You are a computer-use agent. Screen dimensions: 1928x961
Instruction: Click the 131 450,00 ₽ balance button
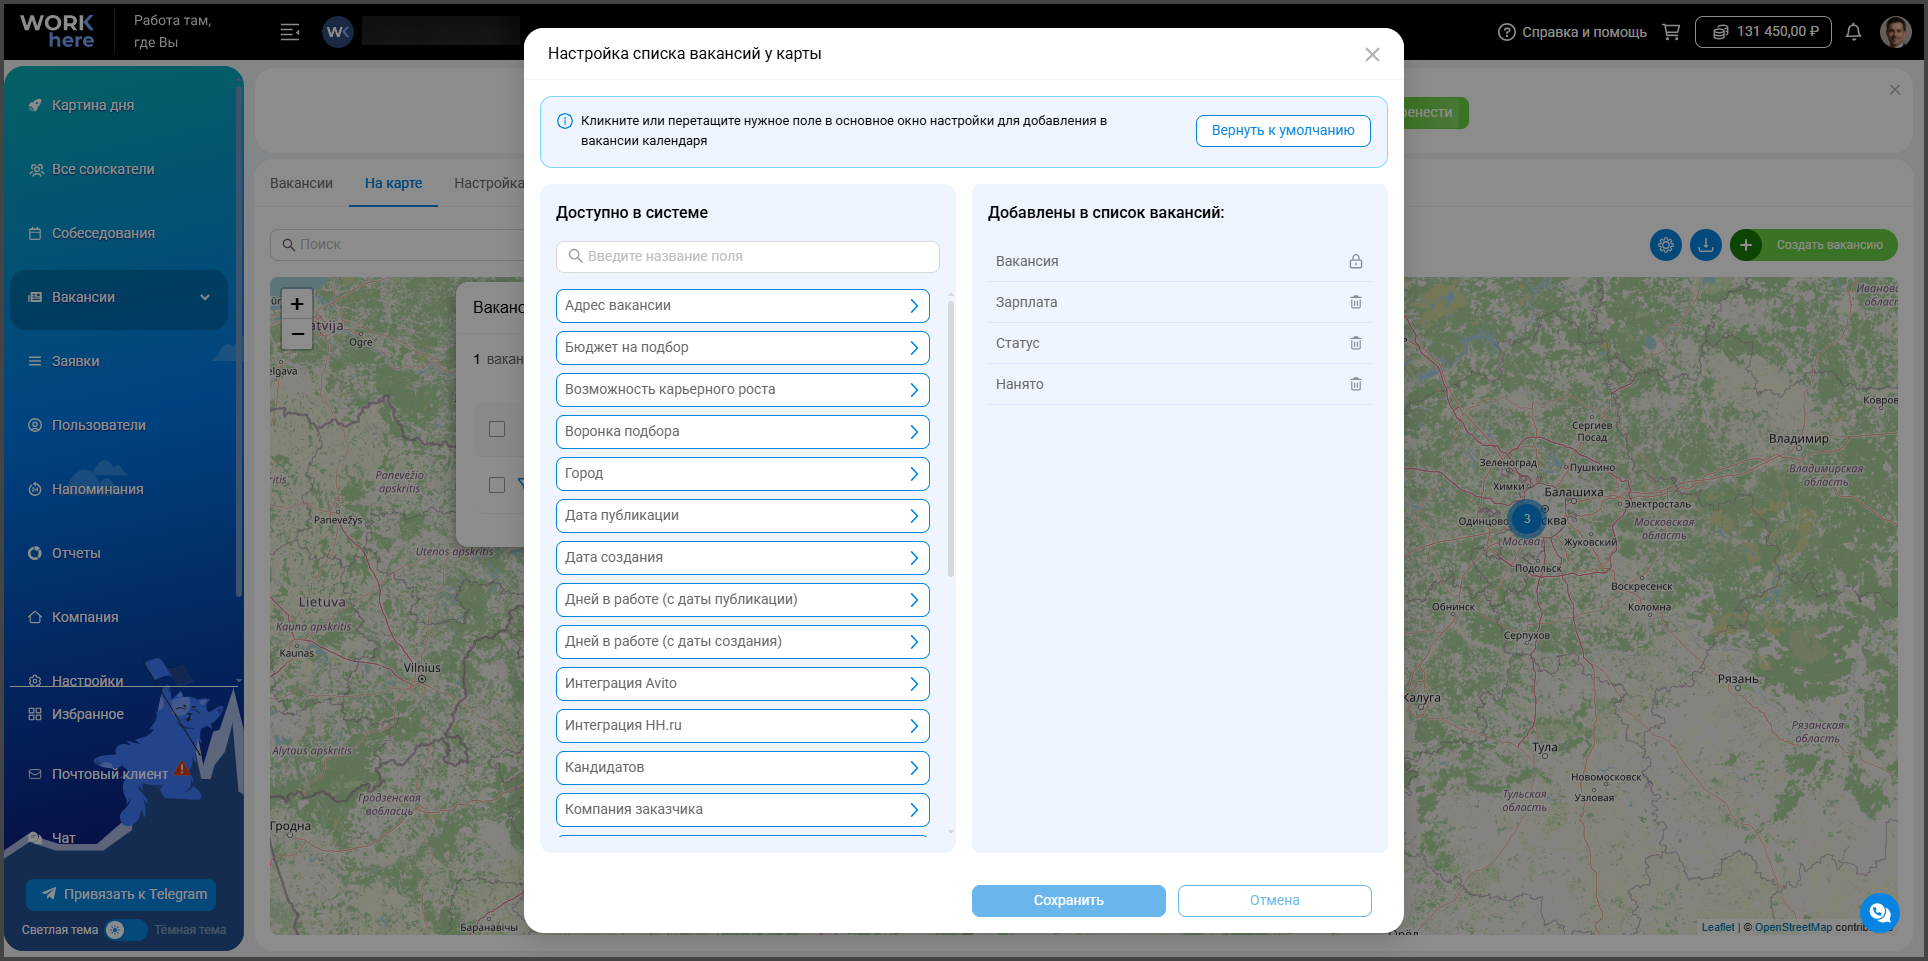(1764, 32)
